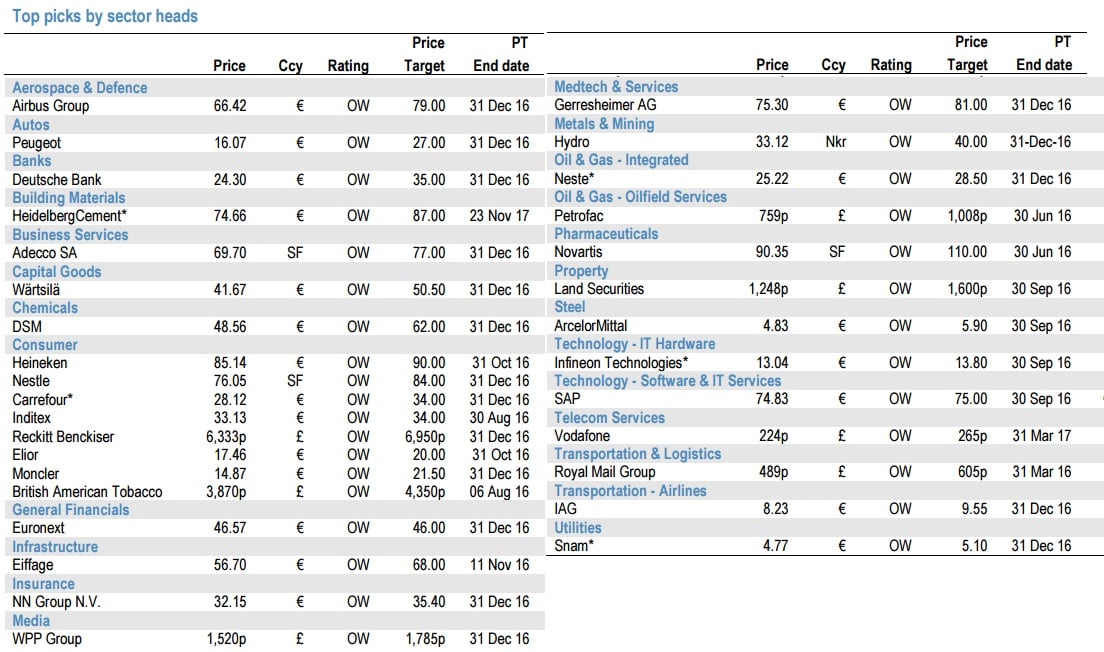The width and height of the screenshot is (1104, 652).
Task: Select the Nkr currency cell for Hydro
Action: (834, 142)
